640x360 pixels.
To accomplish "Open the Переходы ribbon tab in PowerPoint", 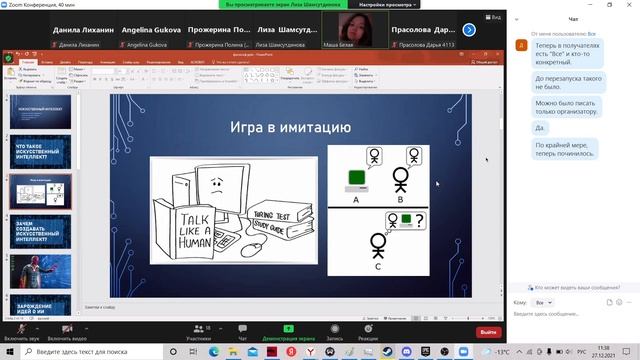I will (x=85, y=62).
